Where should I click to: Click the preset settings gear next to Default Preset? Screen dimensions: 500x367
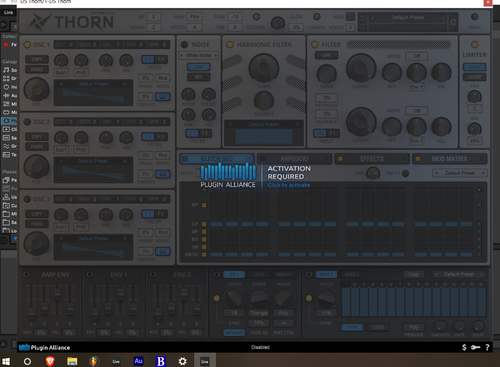tap(453, 22)
